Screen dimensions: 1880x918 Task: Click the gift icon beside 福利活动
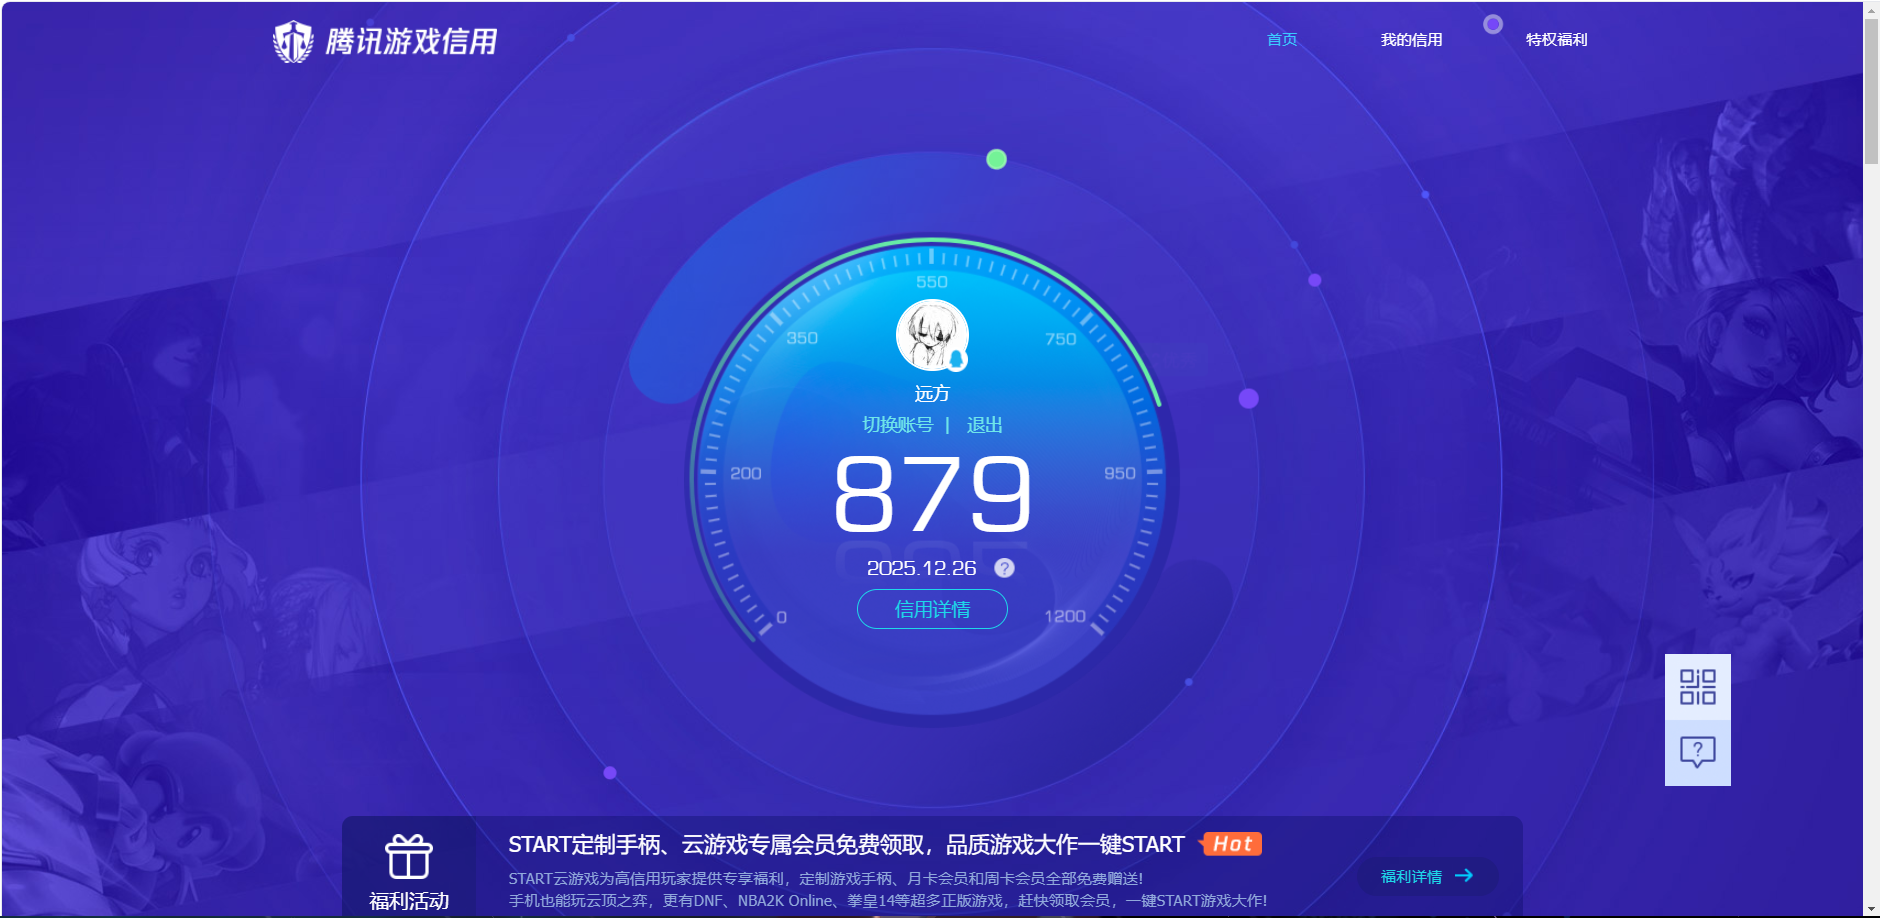(411, 857)
